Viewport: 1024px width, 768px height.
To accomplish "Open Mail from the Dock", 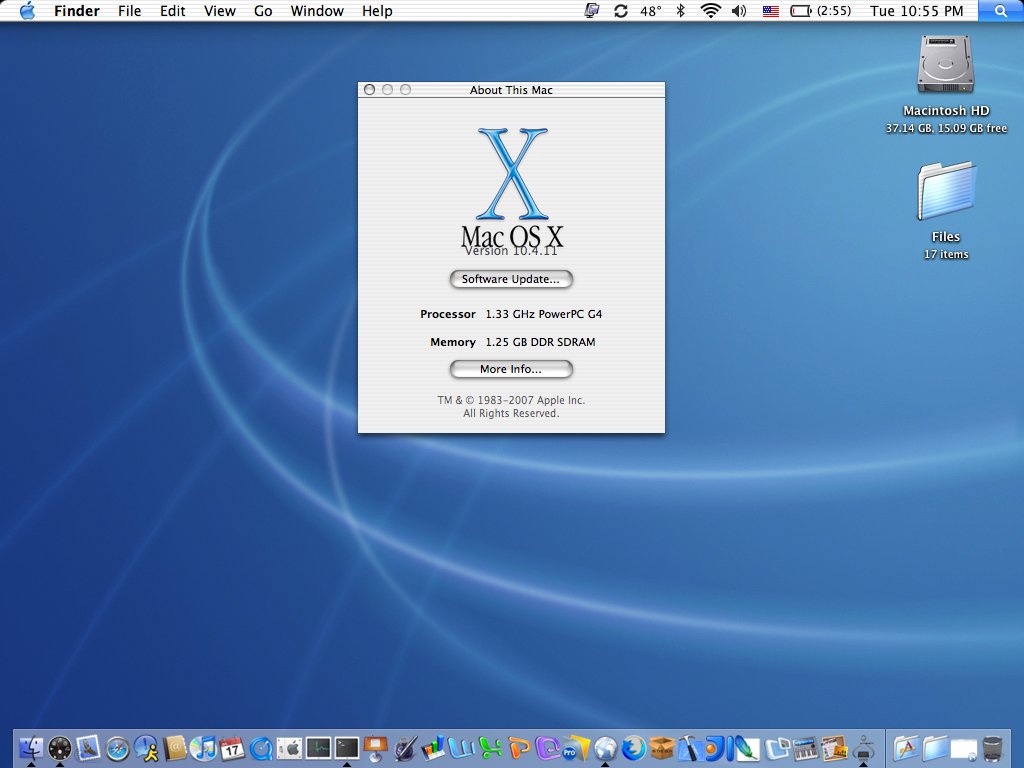I will pos(87,747).
